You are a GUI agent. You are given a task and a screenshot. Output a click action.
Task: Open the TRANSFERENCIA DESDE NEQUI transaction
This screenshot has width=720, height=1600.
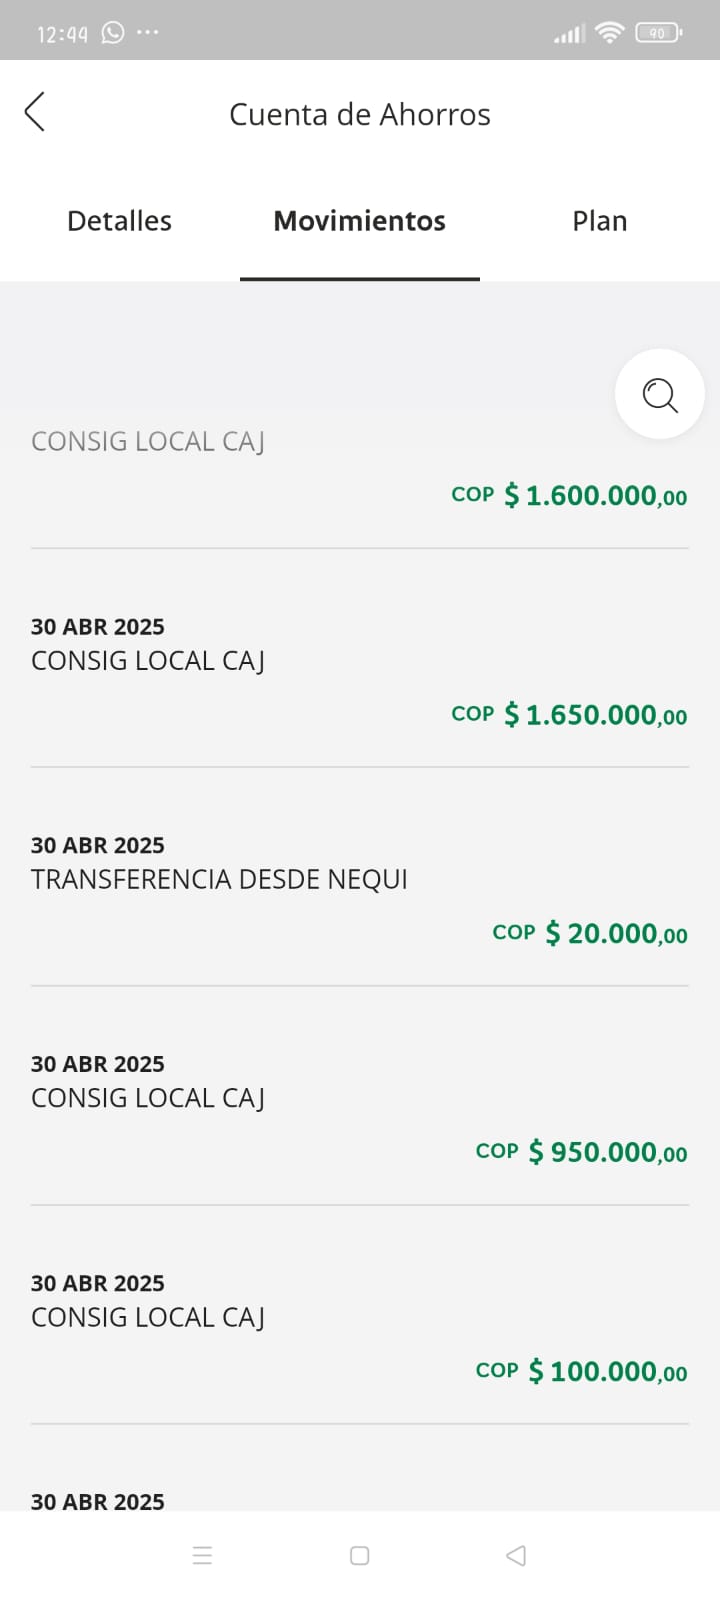[x=219, y=879]
